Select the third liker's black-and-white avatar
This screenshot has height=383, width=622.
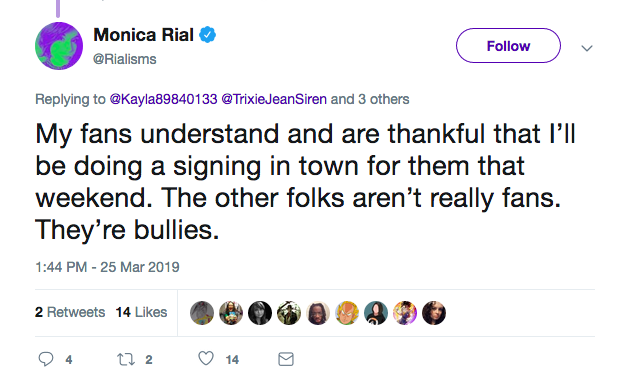[260, 313]
